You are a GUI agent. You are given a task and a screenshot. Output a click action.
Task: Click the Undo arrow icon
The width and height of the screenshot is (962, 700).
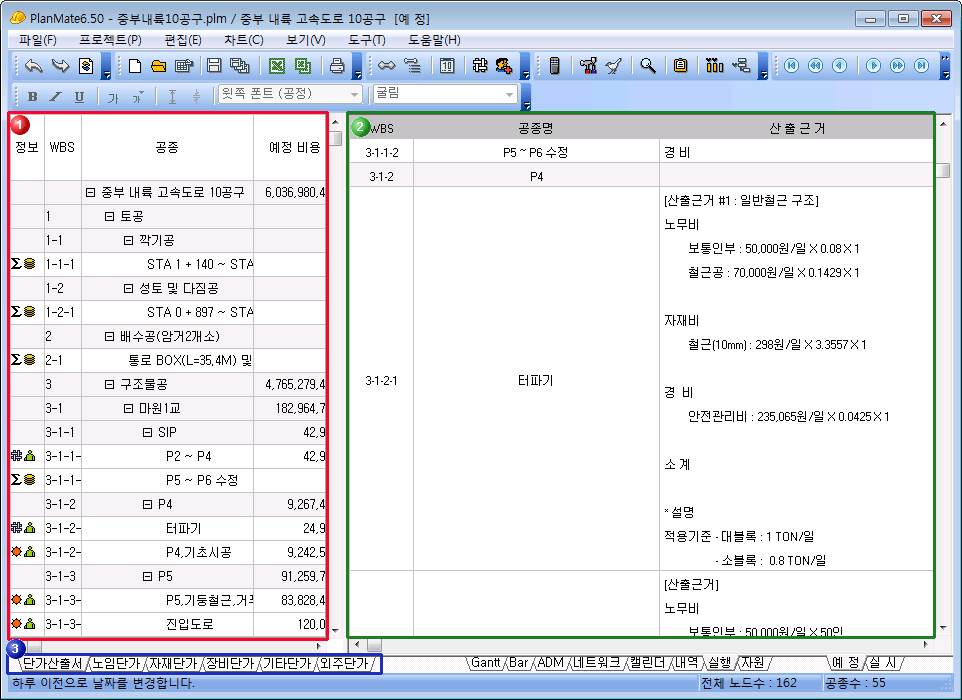tap(34, 66)
